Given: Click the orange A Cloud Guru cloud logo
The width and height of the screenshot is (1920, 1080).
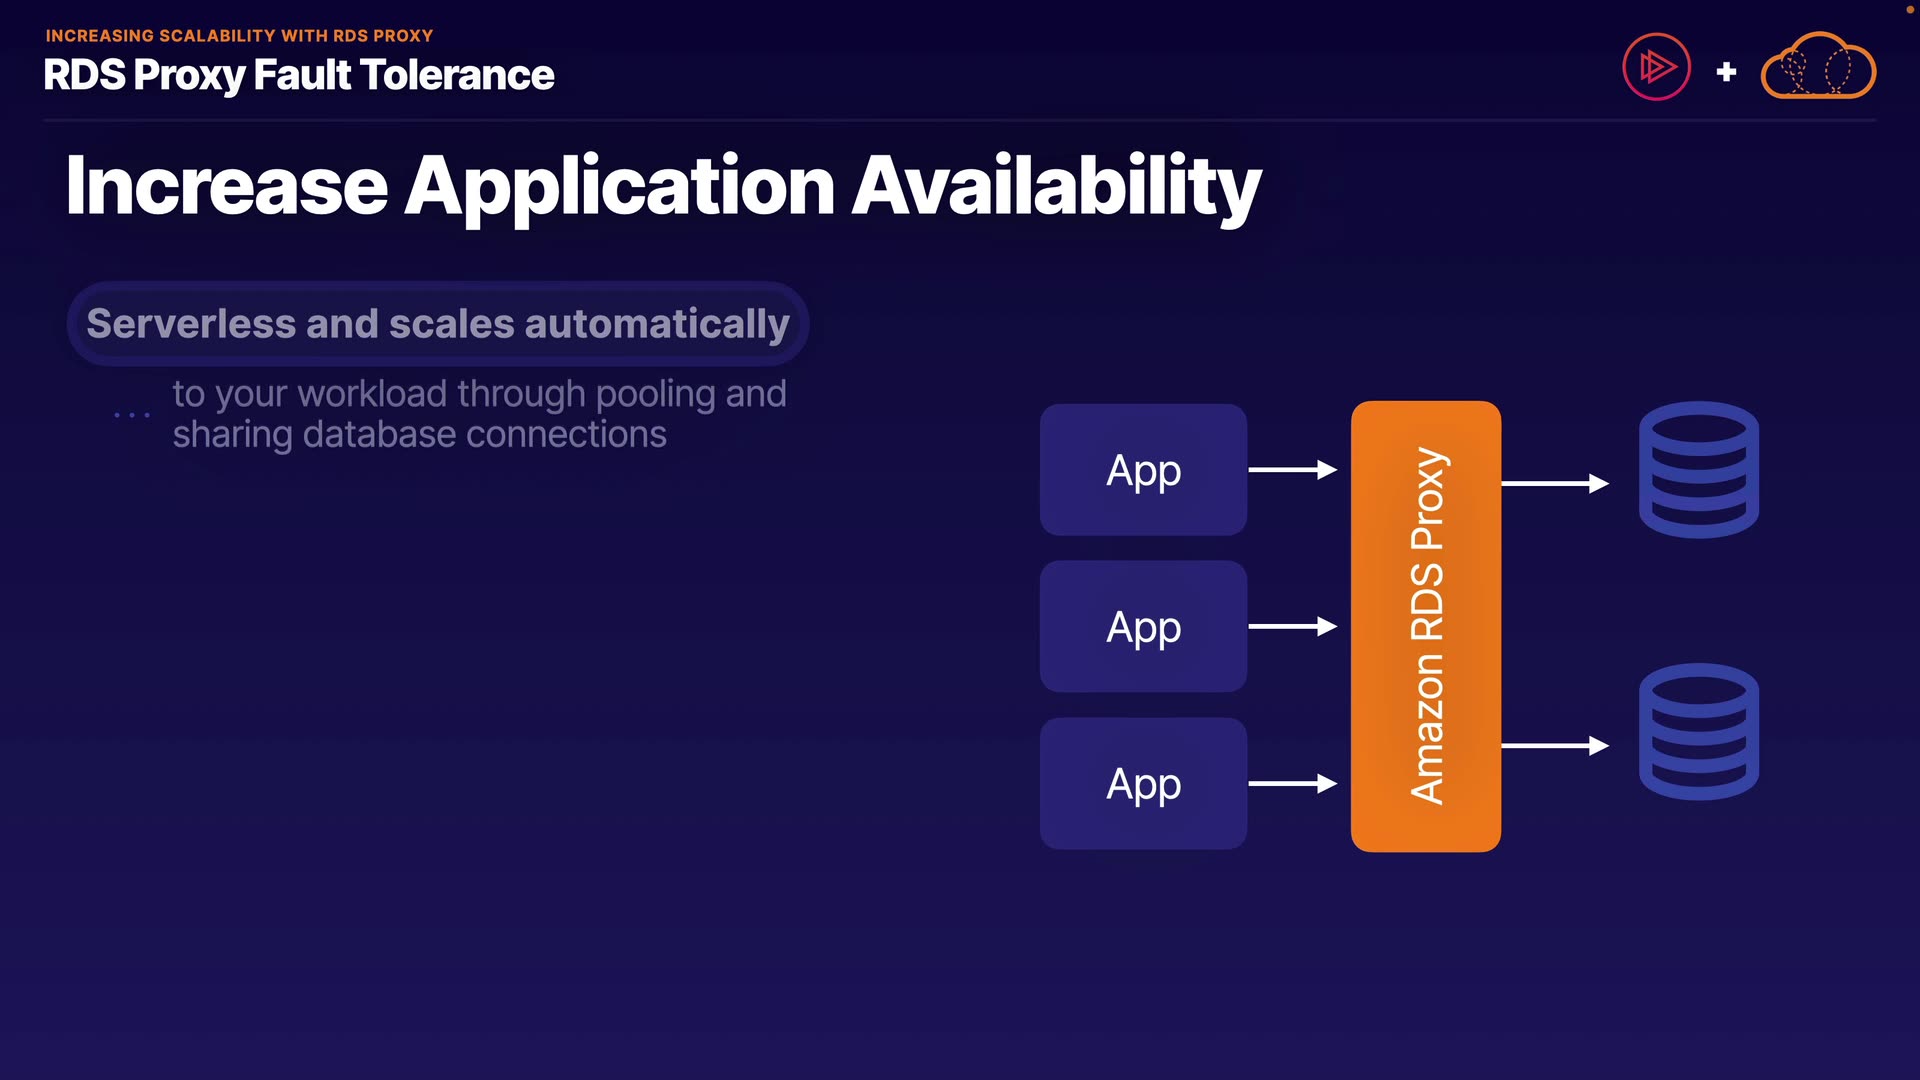Looking at the screenshot, I should pyautogui.click(x=1818, y=67).
